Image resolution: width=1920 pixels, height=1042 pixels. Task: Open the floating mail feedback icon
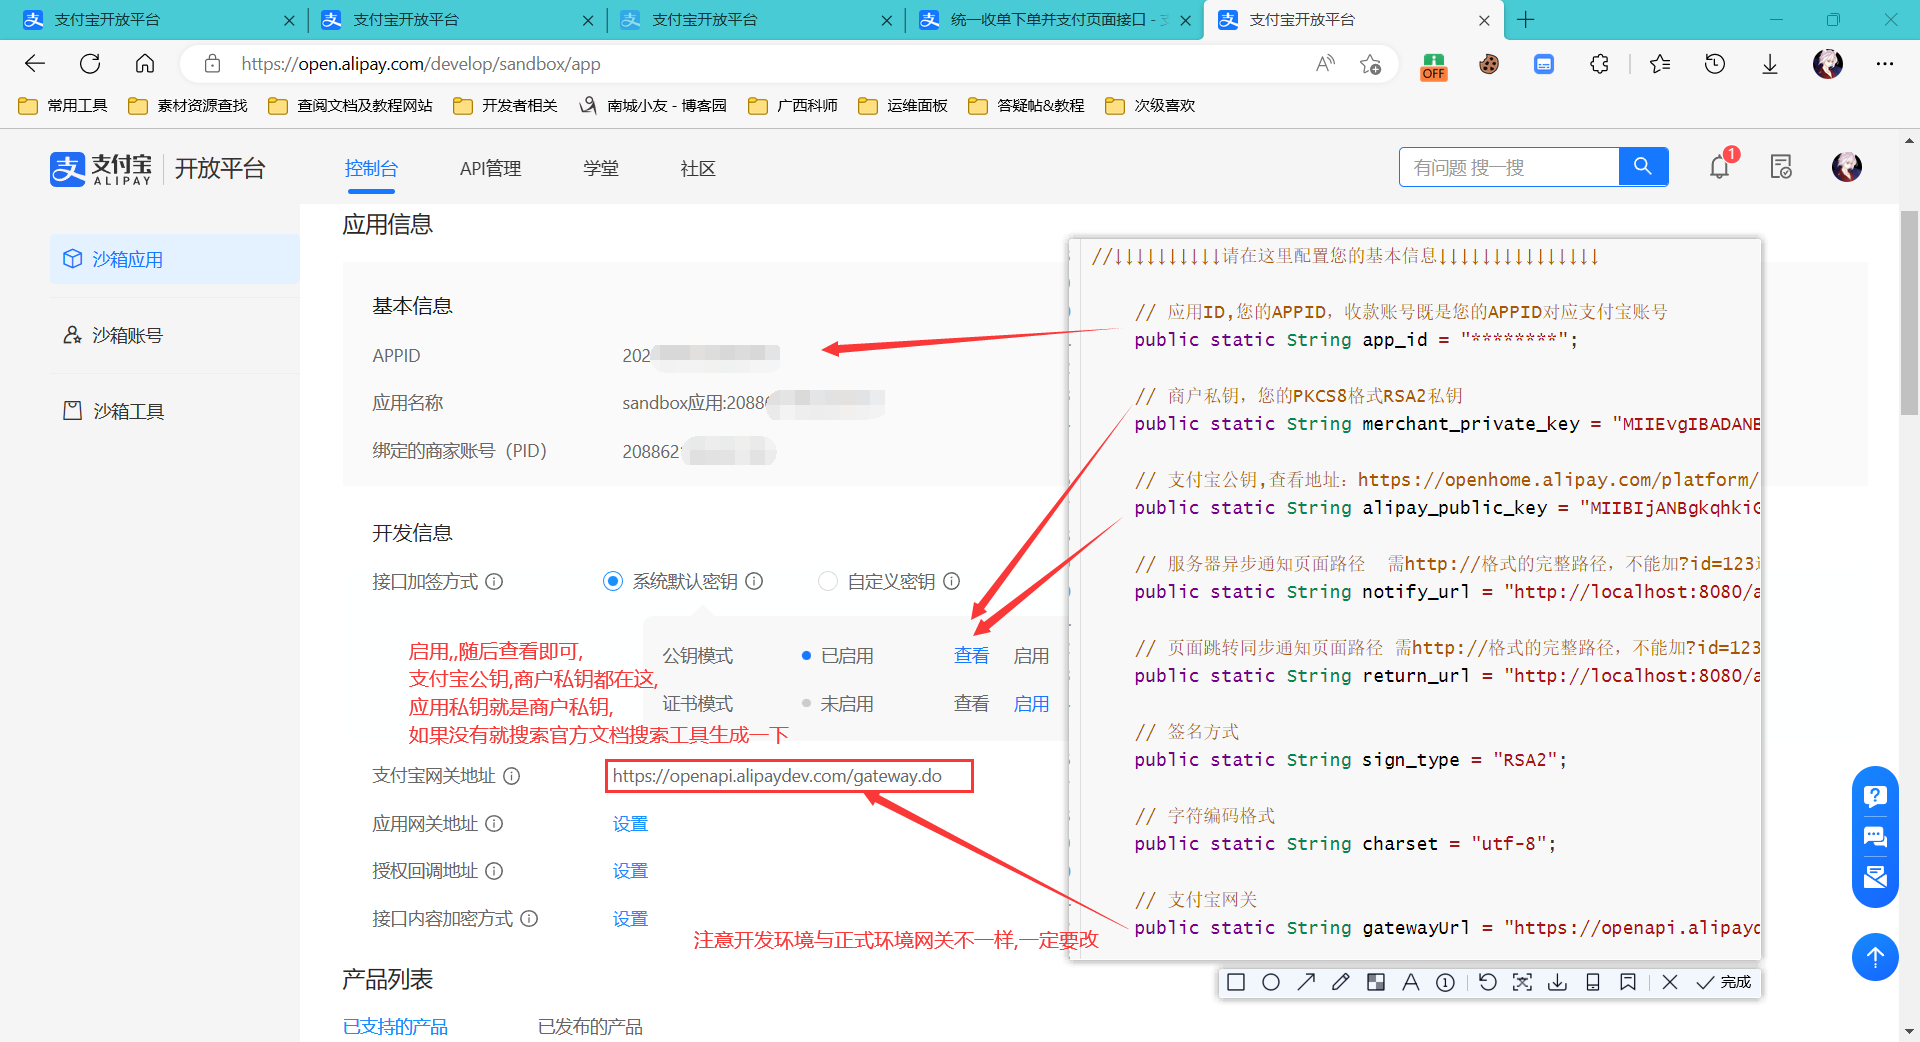1875,877
